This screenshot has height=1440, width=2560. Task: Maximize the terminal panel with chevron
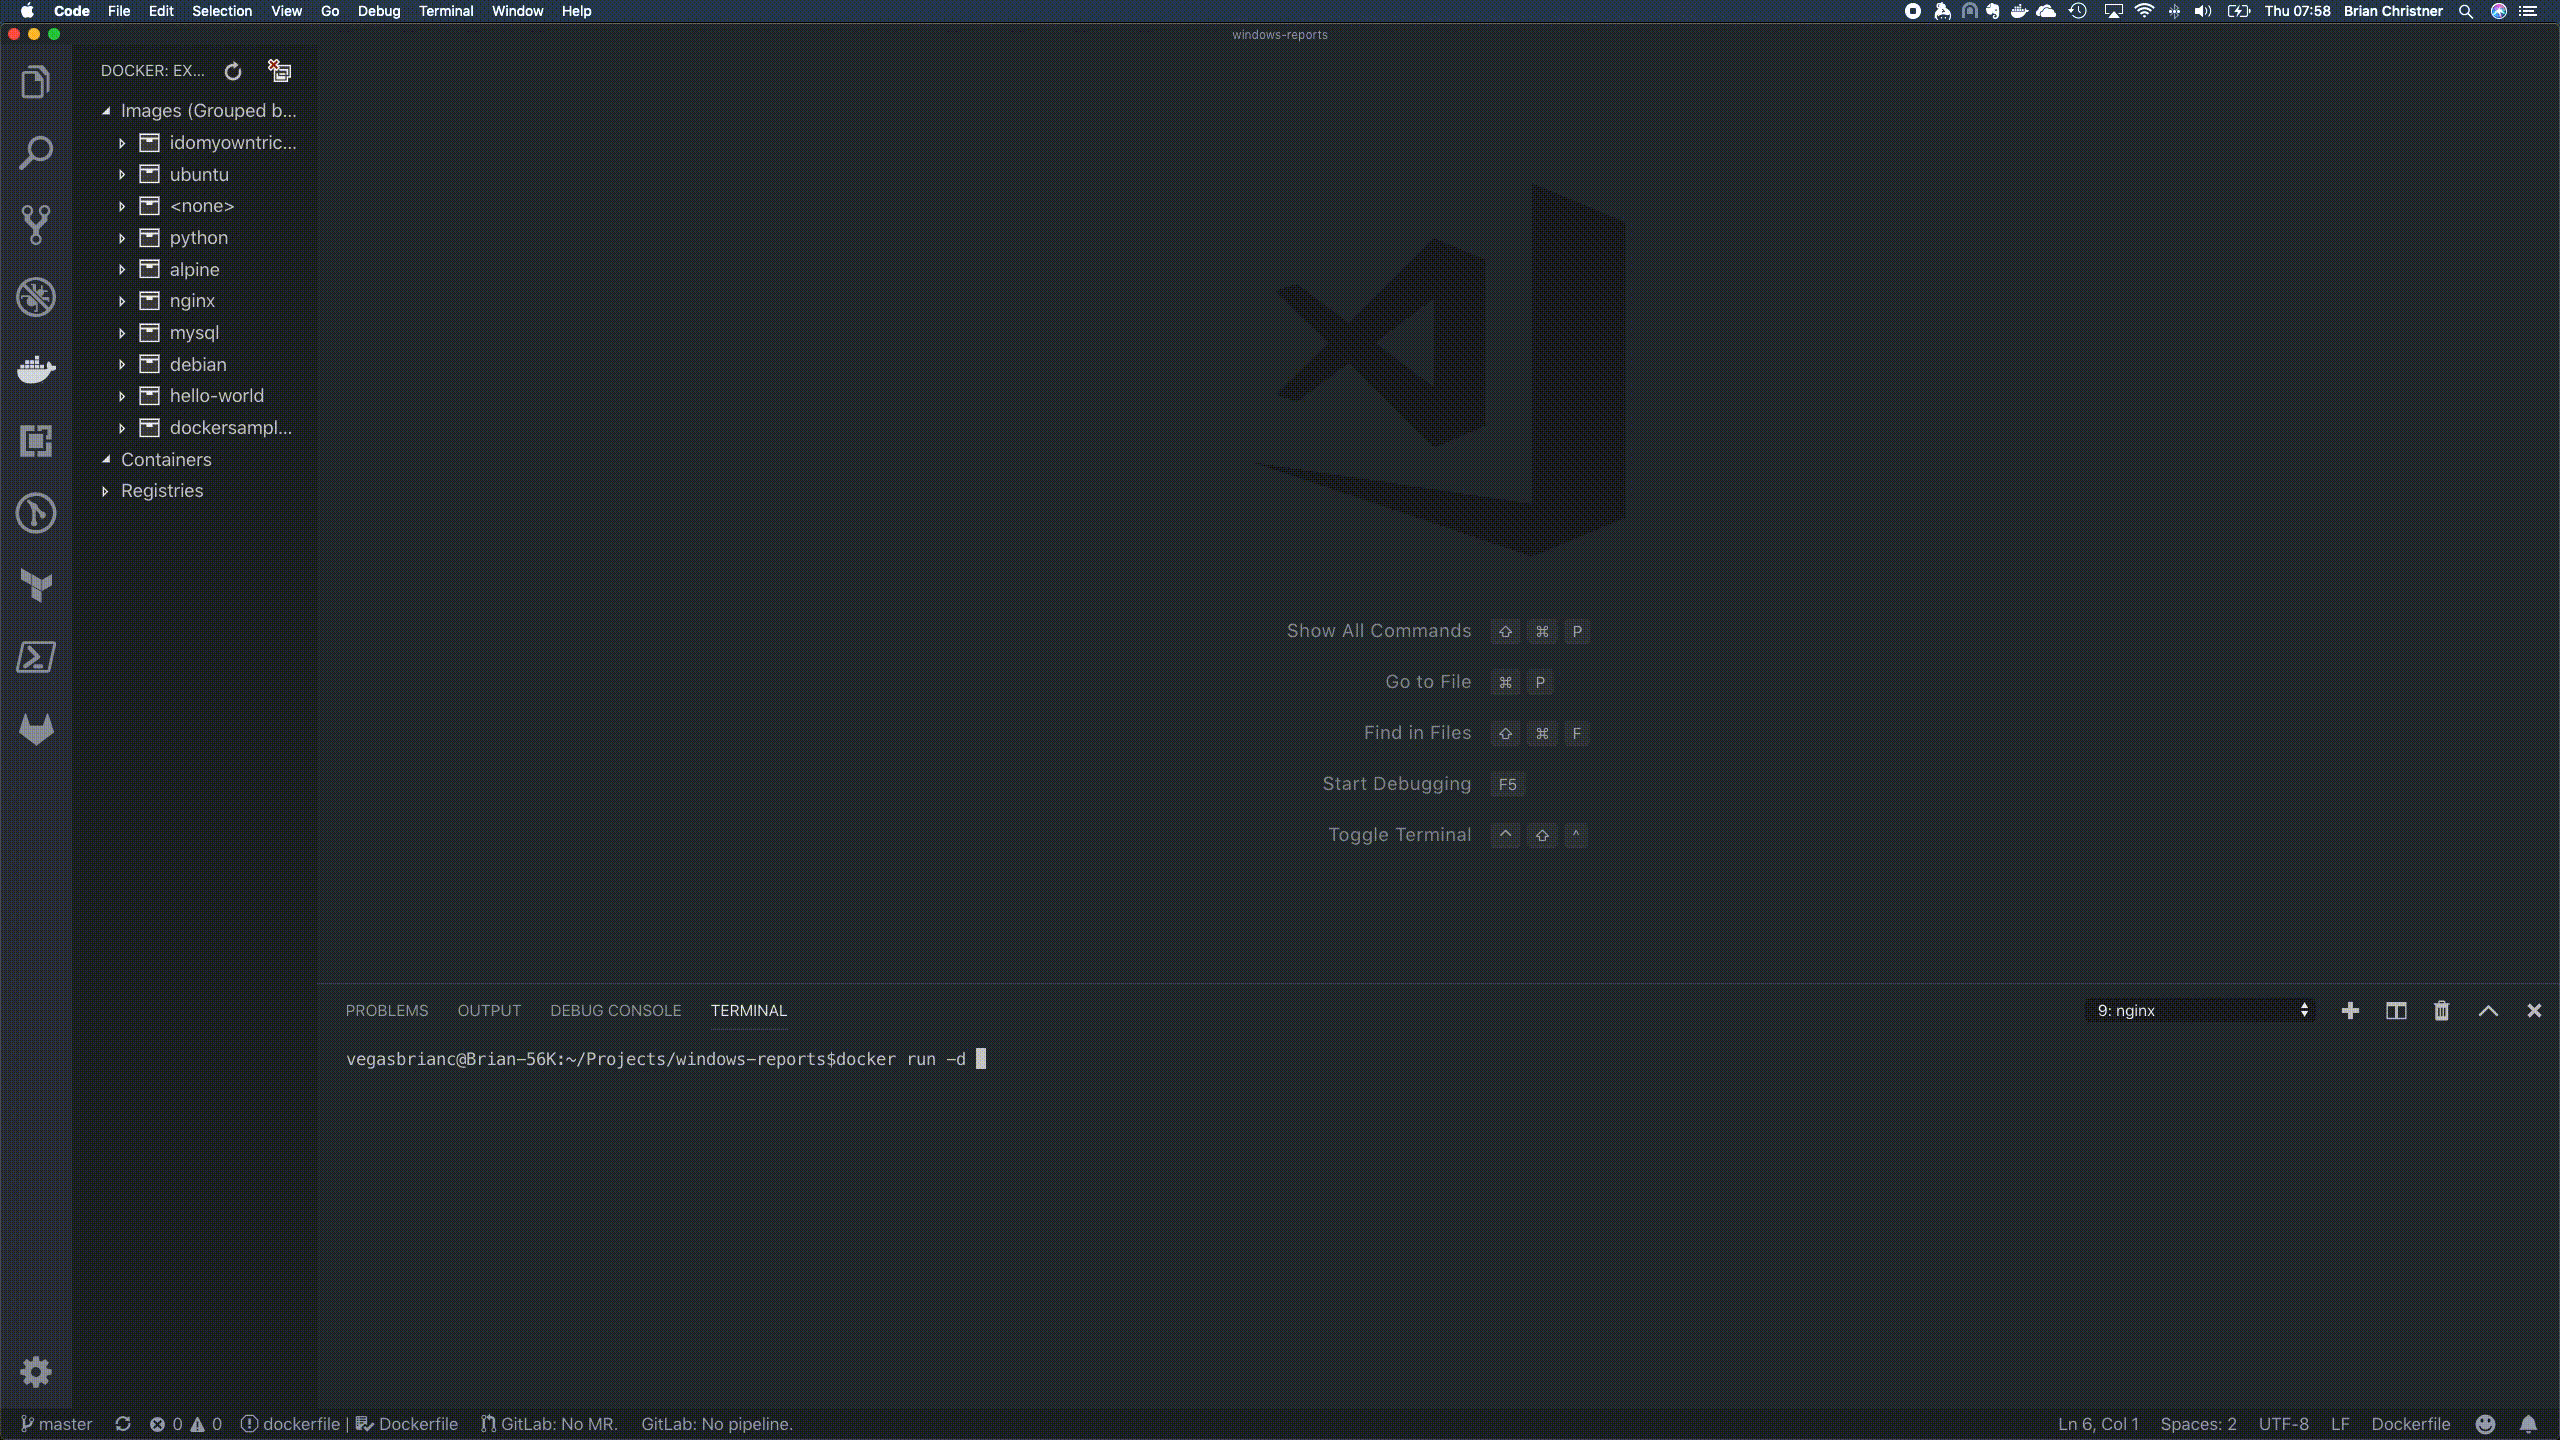pyautogui.click(x=2488, y=1011)
